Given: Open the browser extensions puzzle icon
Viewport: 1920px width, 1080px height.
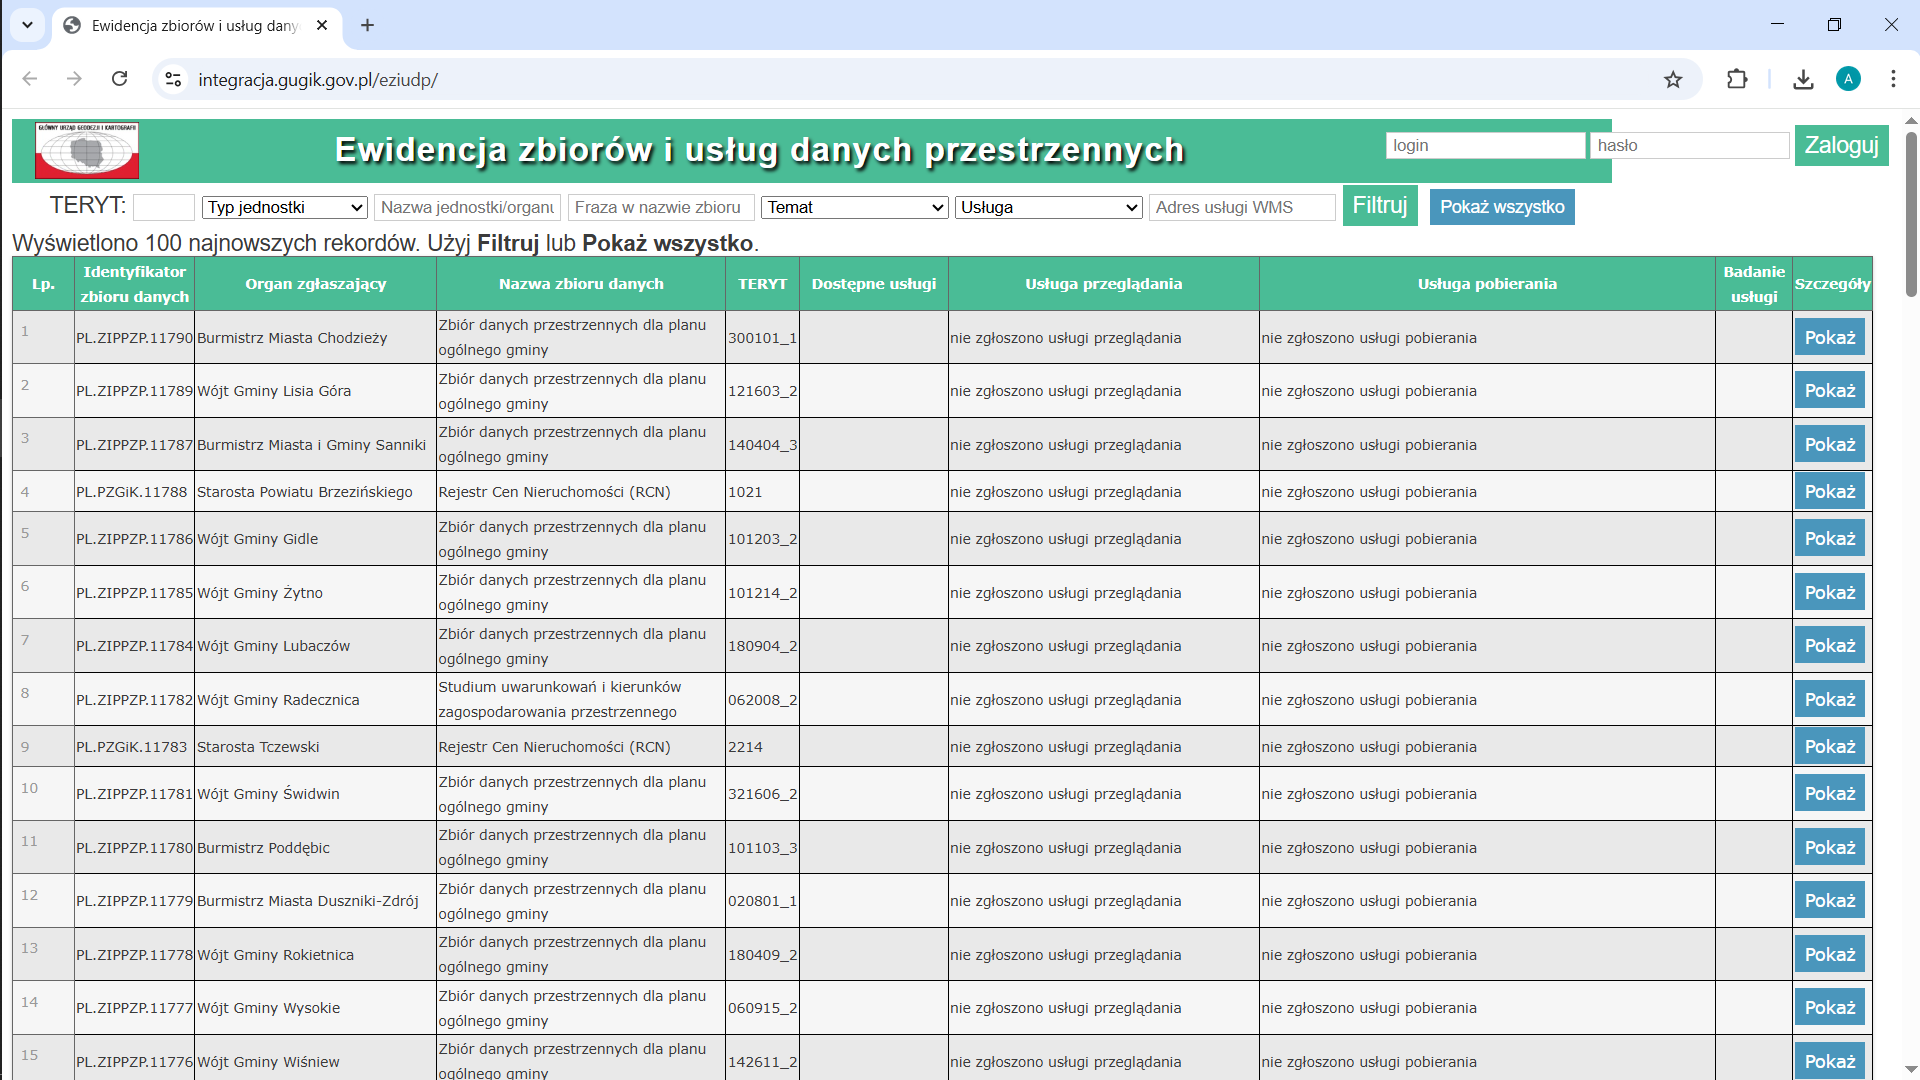Looking at the screenshot, I should click(x=1737, y=80).
